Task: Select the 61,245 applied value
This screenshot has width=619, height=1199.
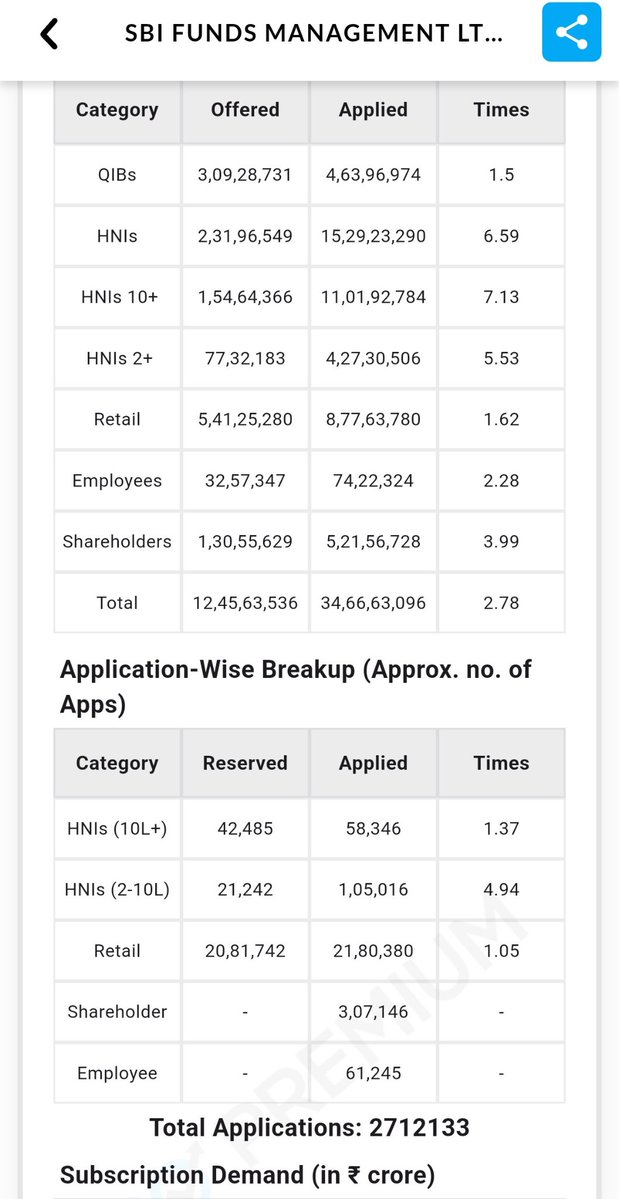Action: (373, 1073)
